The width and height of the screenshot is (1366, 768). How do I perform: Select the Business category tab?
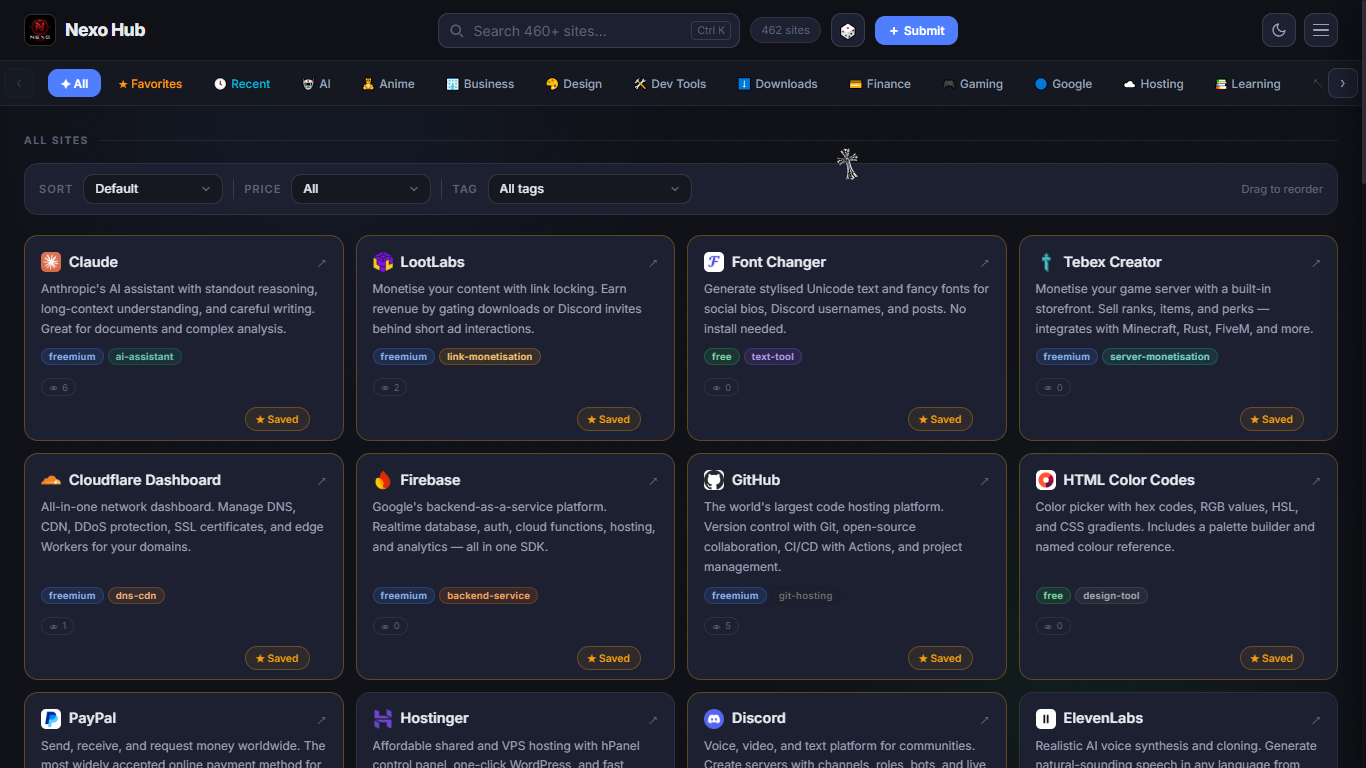pos(480,84)
